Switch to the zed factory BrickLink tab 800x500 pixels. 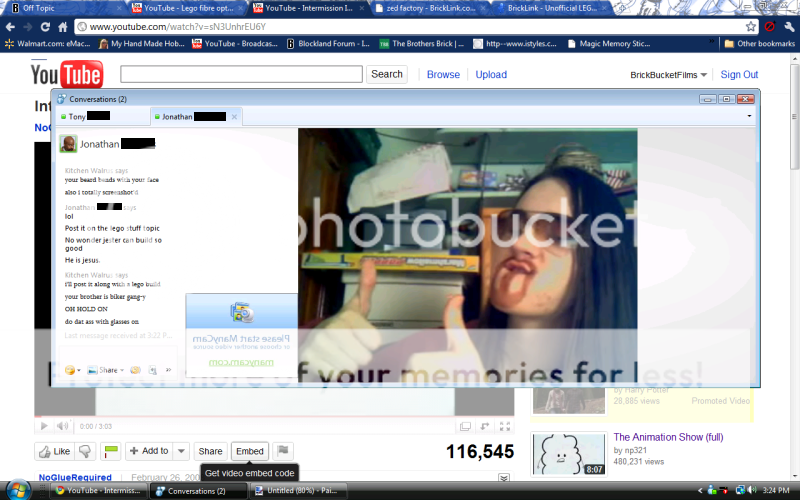432,8
